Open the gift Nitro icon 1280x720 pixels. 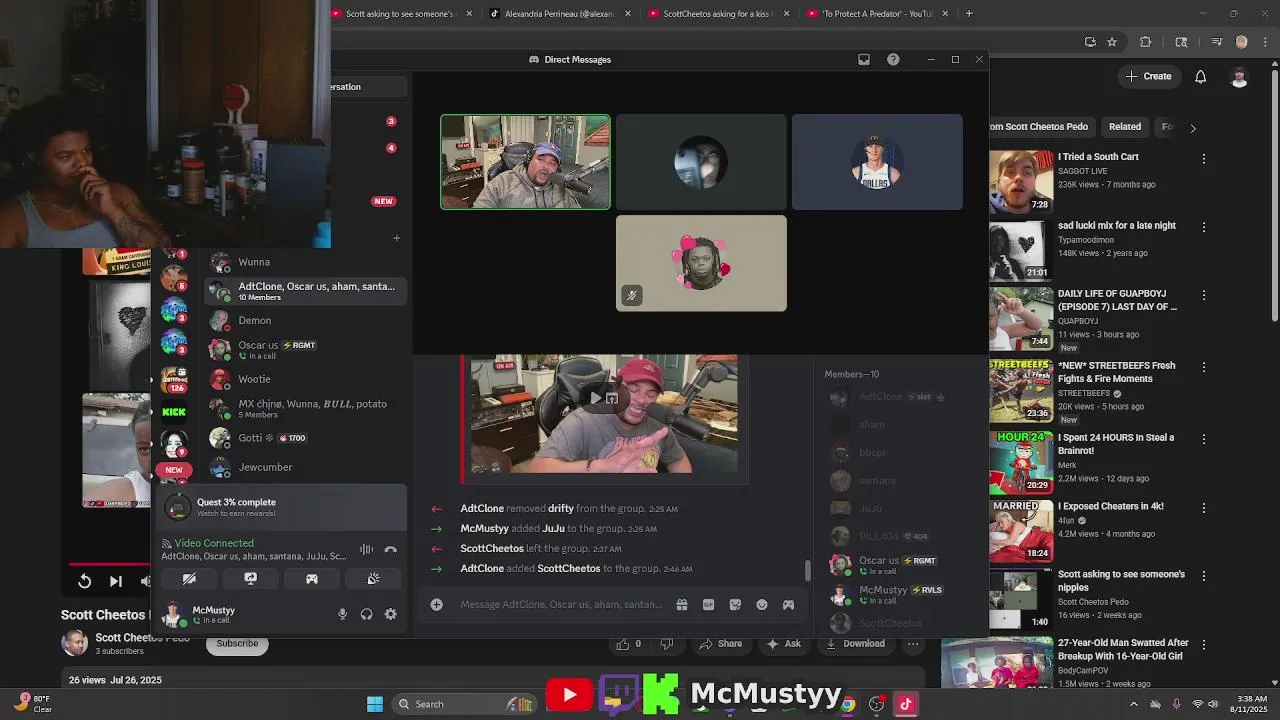682,604
